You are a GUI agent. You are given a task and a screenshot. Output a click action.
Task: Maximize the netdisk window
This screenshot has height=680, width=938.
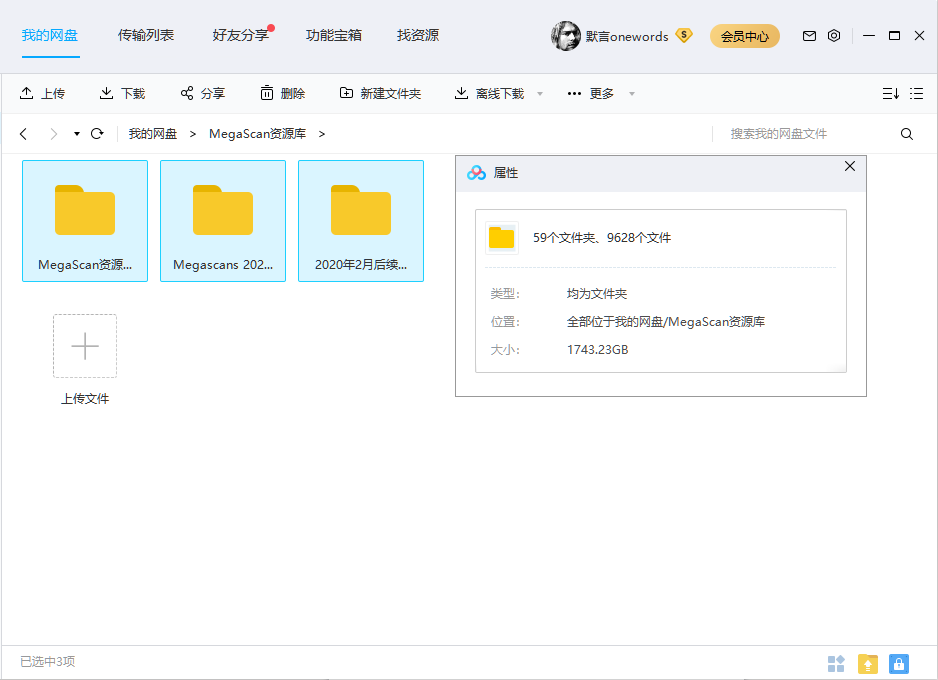pyautogui.click(x=894, y=36)
